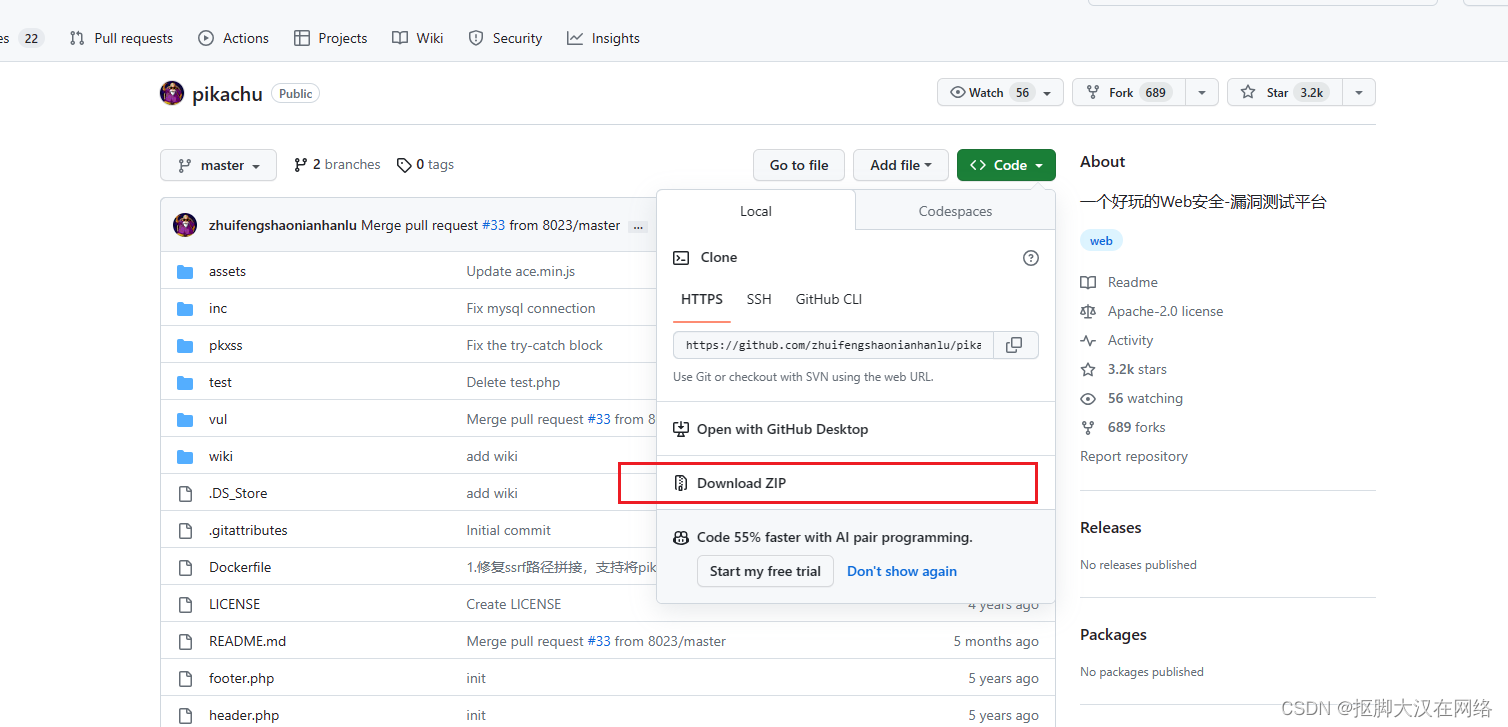Open the 689 forks link

click(x=1123, y=427)
